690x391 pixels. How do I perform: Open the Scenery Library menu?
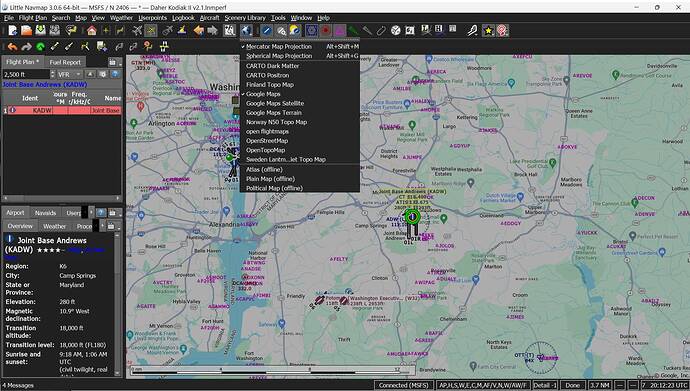(x=245, y=18)
